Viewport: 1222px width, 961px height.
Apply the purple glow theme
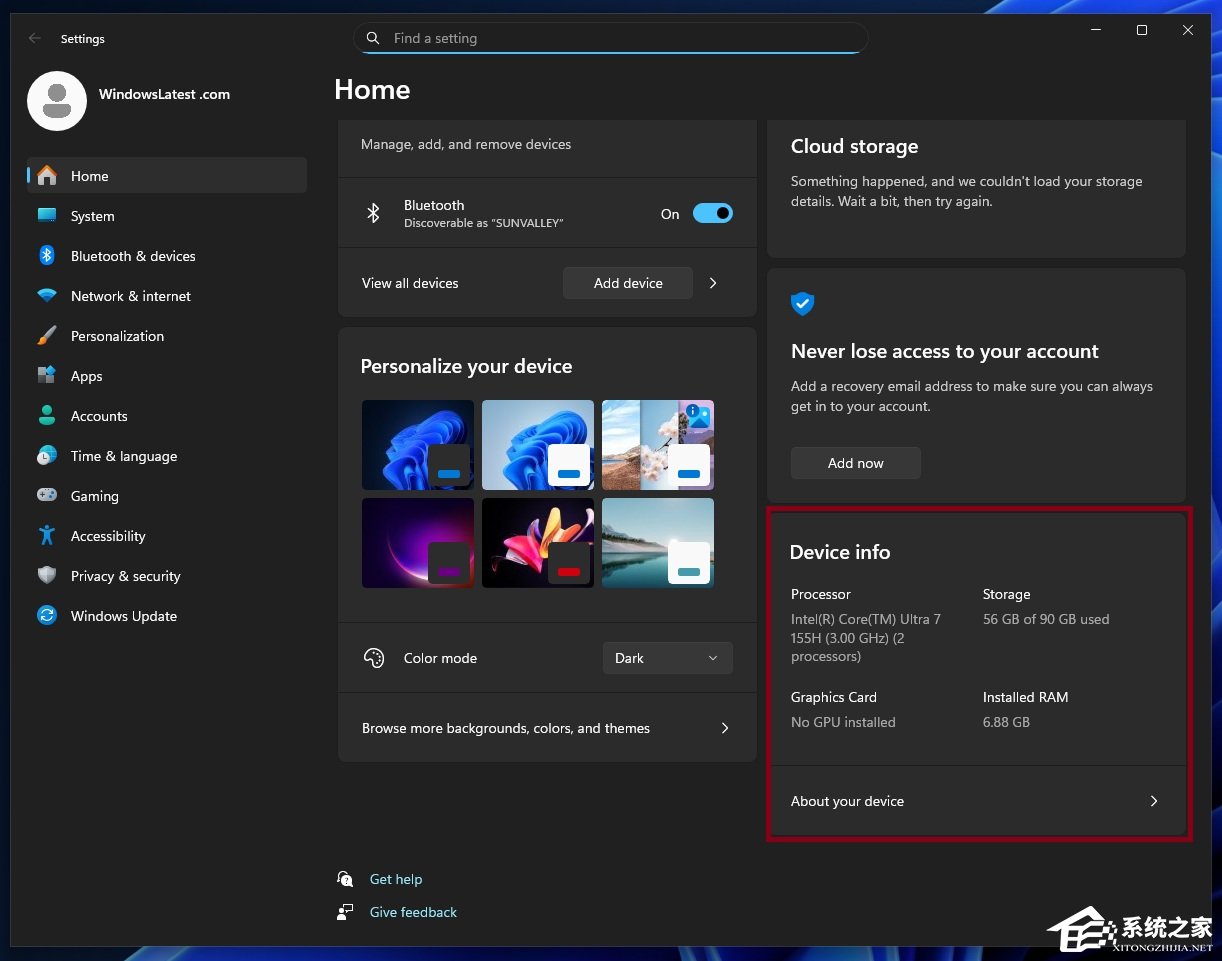tap(418, 543)
